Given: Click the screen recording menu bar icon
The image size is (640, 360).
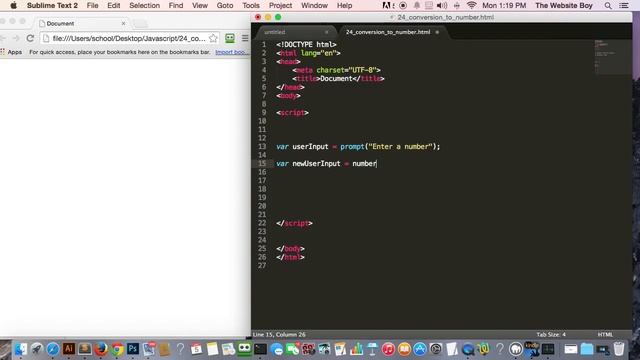Looking at the screenshot, I should [x=403, y=5].
